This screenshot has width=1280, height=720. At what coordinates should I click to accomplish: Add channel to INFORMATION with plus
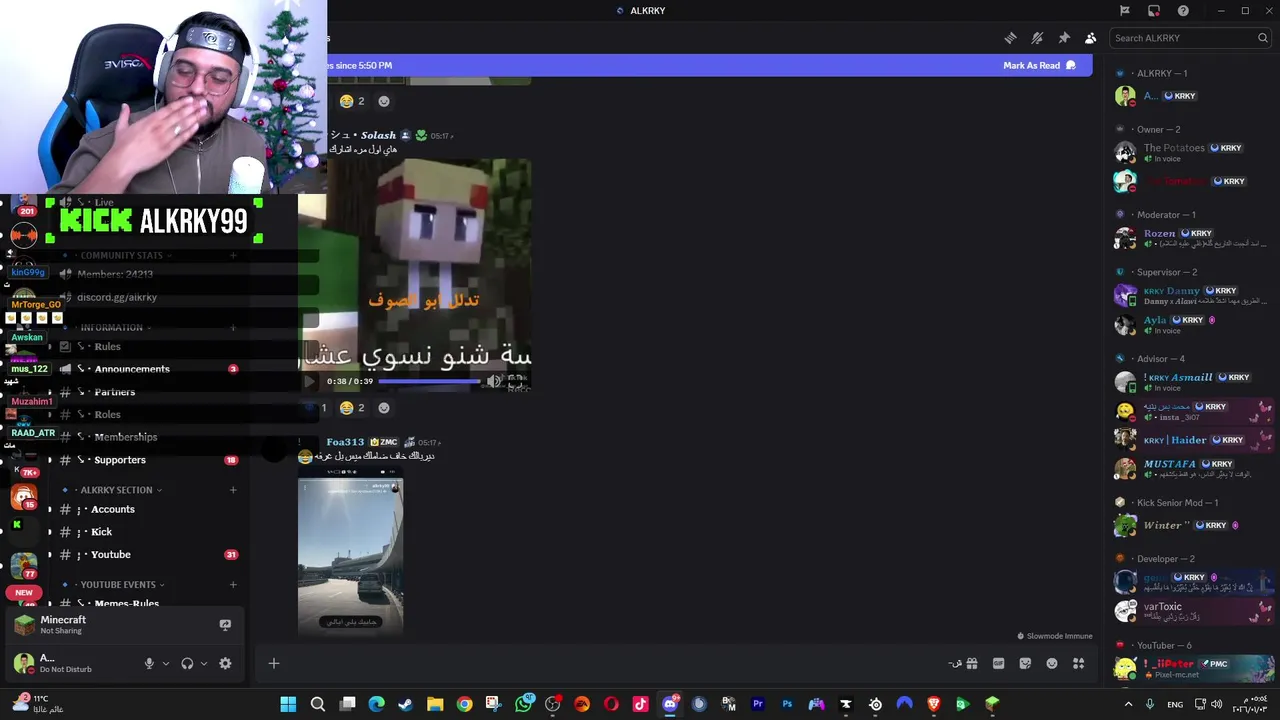tap(233, 328)
